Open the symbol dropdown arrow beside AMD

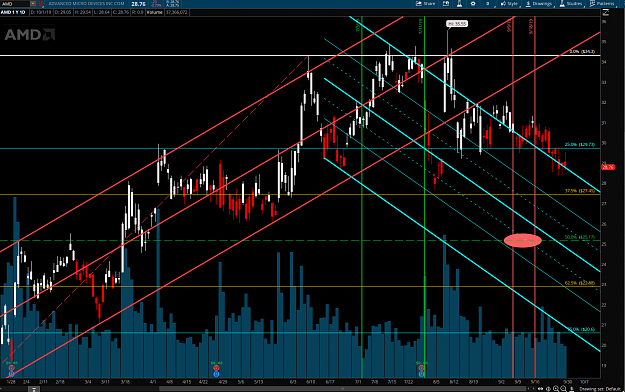point(33,4)
